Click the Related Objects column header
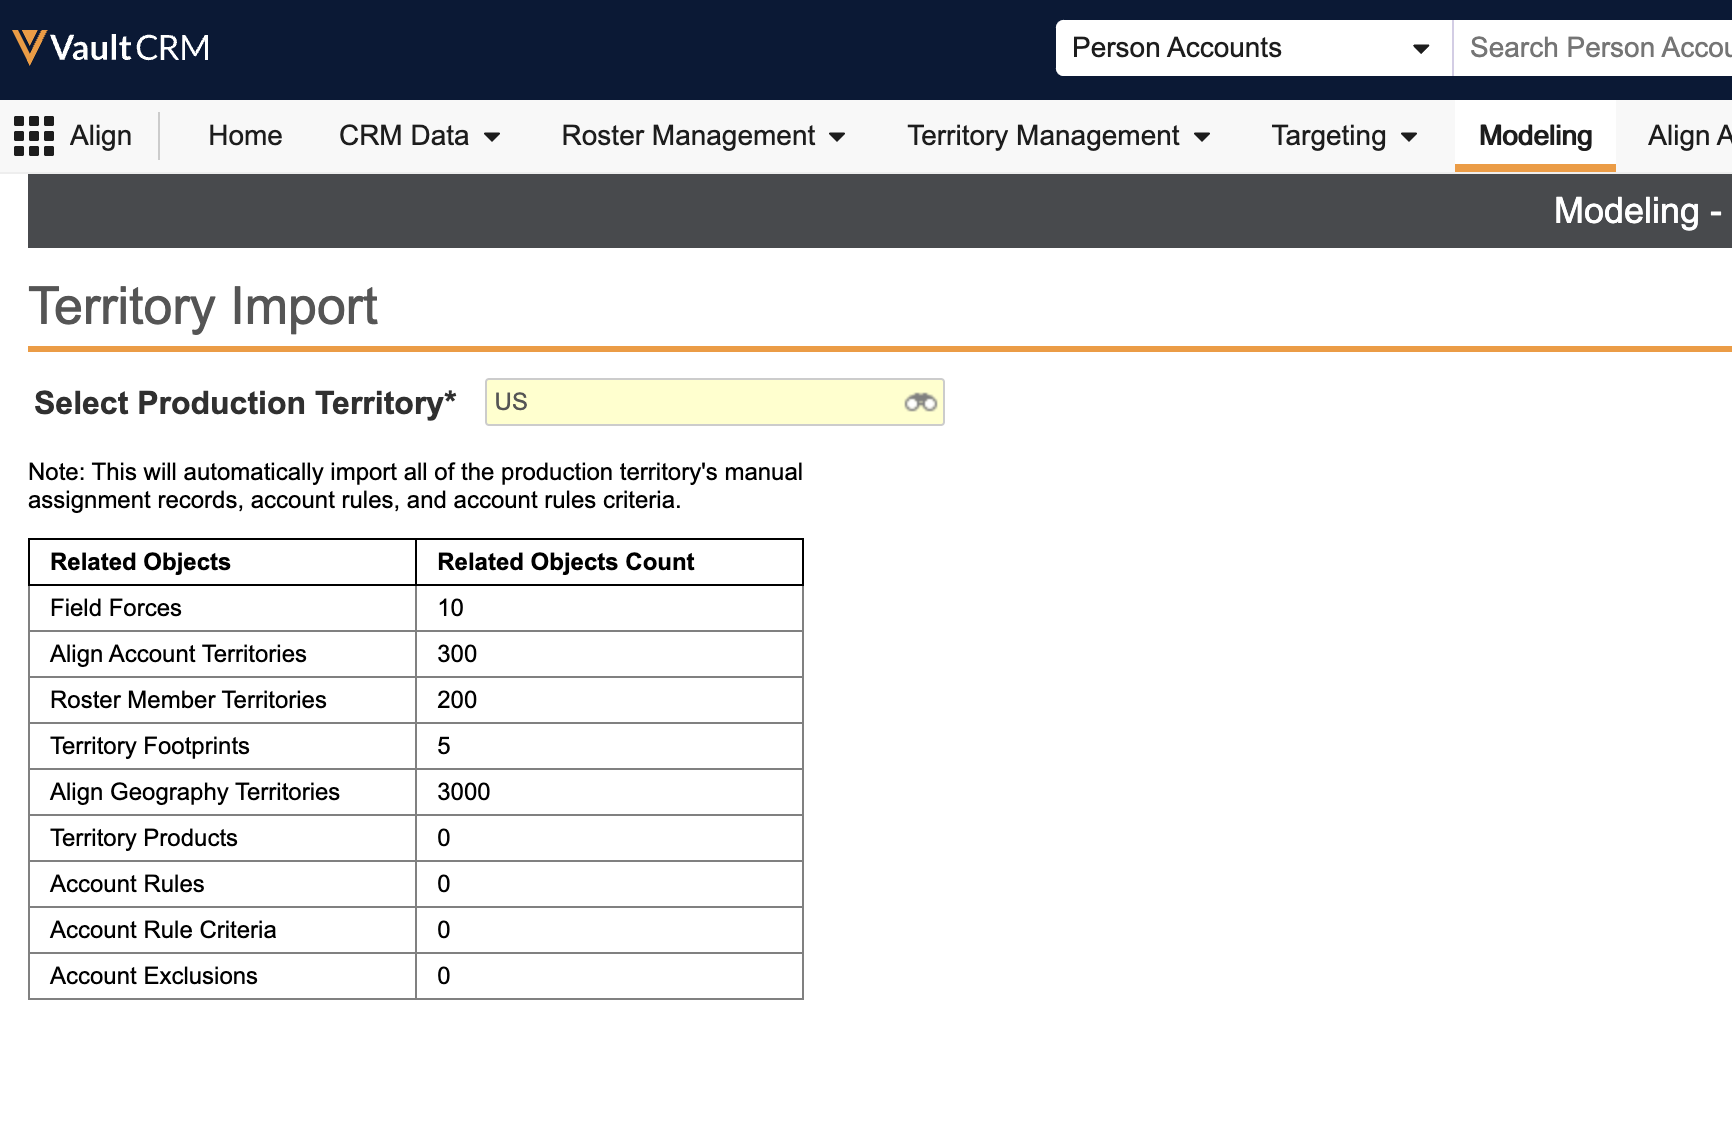Viewport: 1732px width, 1138px height. [x=141, y=562]
